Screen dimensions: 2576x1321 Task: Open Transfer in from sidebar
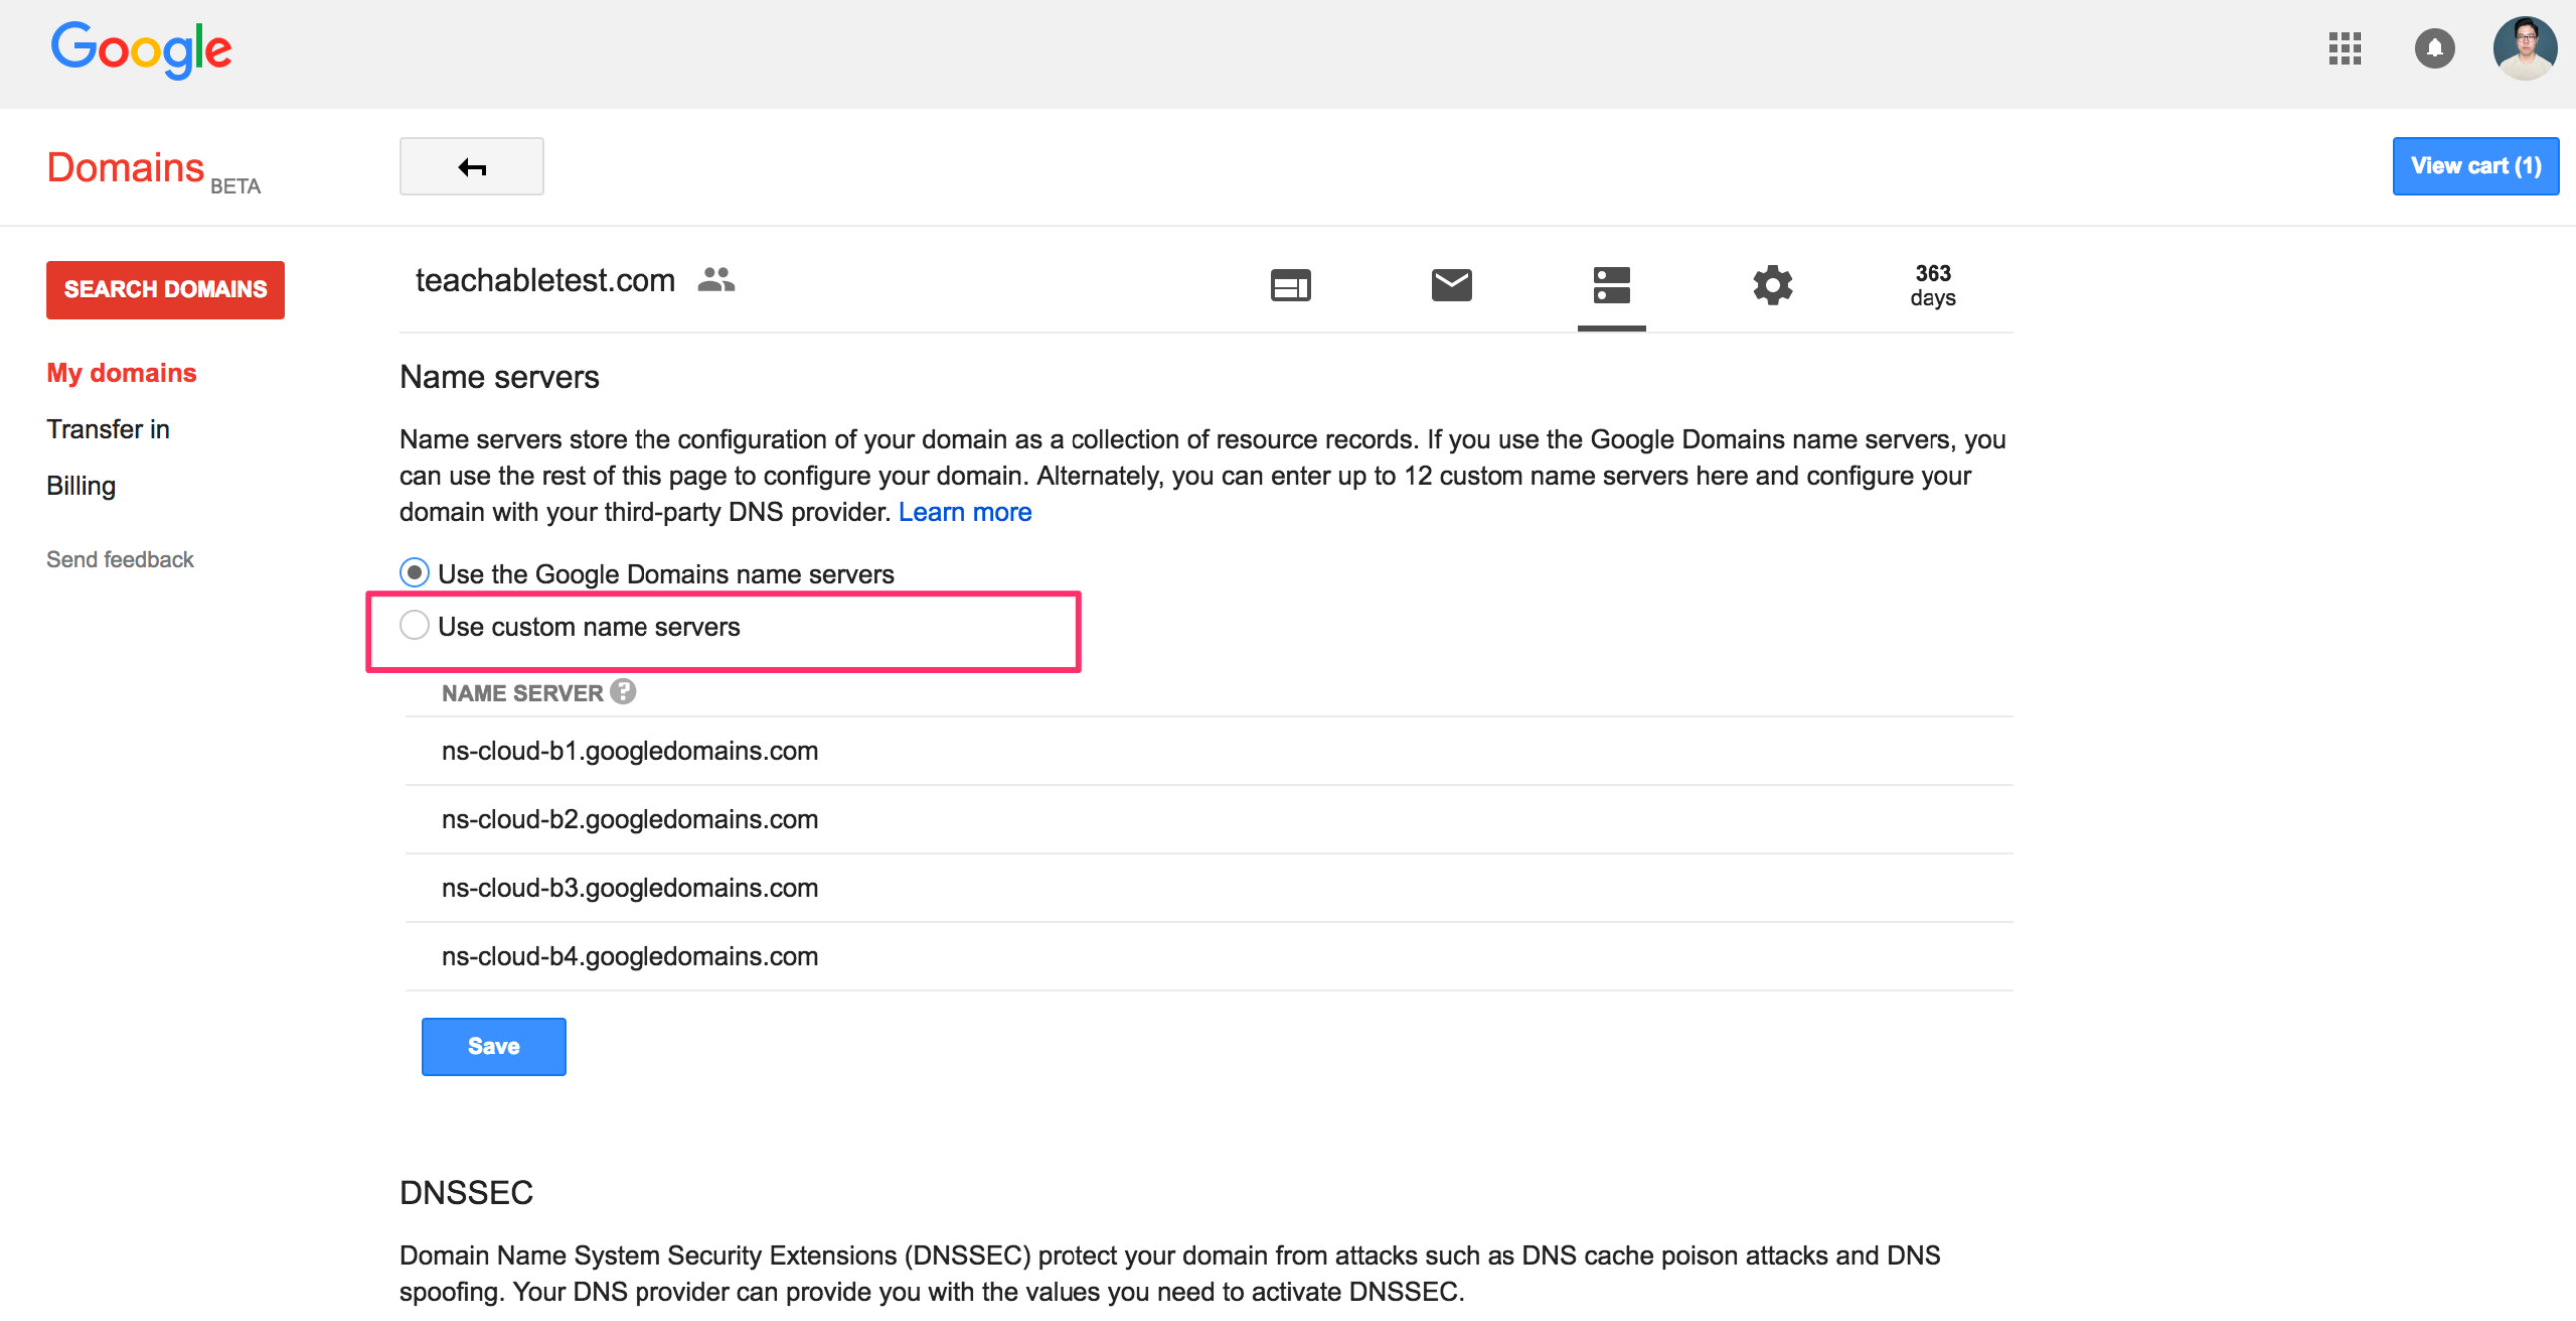[x=107, y=429]
